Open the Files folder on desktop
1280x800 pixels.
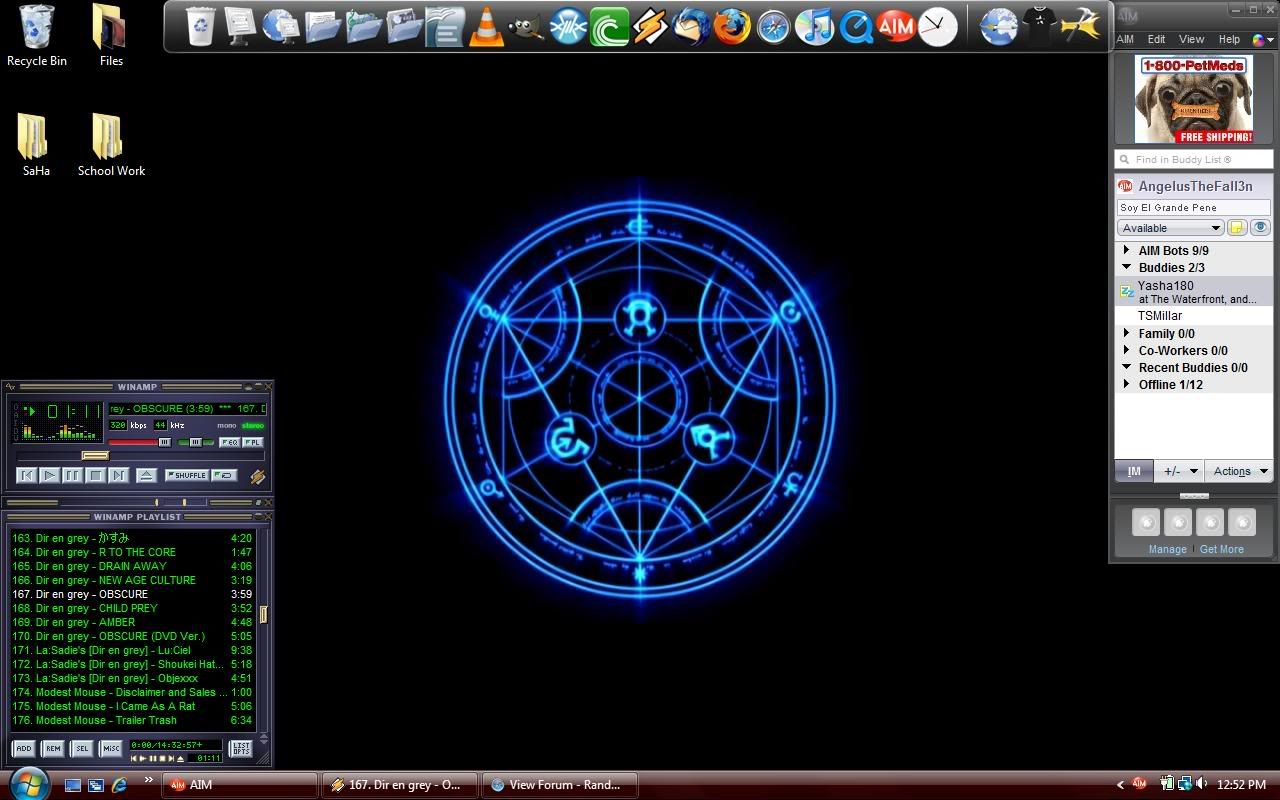pos(111,35)
